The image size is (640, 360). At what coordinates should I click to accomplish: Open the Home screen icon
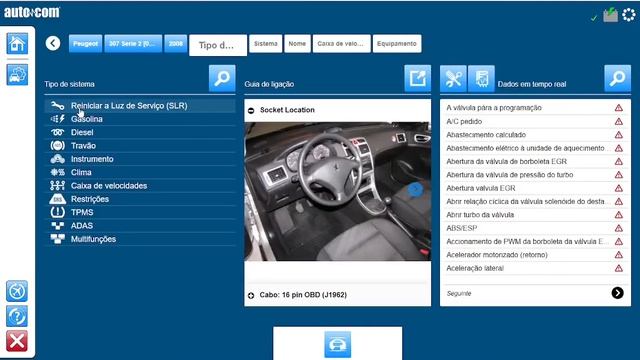click(x=17, y=43)
